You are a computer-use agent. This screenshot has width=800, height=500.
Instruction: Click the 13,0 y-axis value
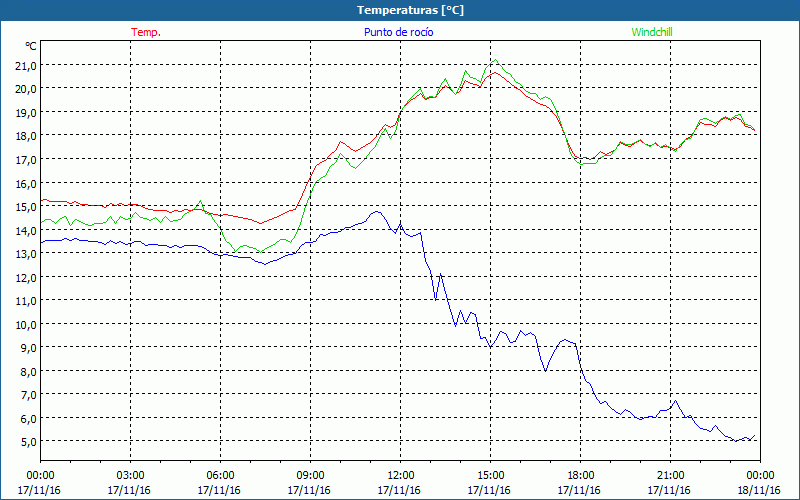coord(26,254)
